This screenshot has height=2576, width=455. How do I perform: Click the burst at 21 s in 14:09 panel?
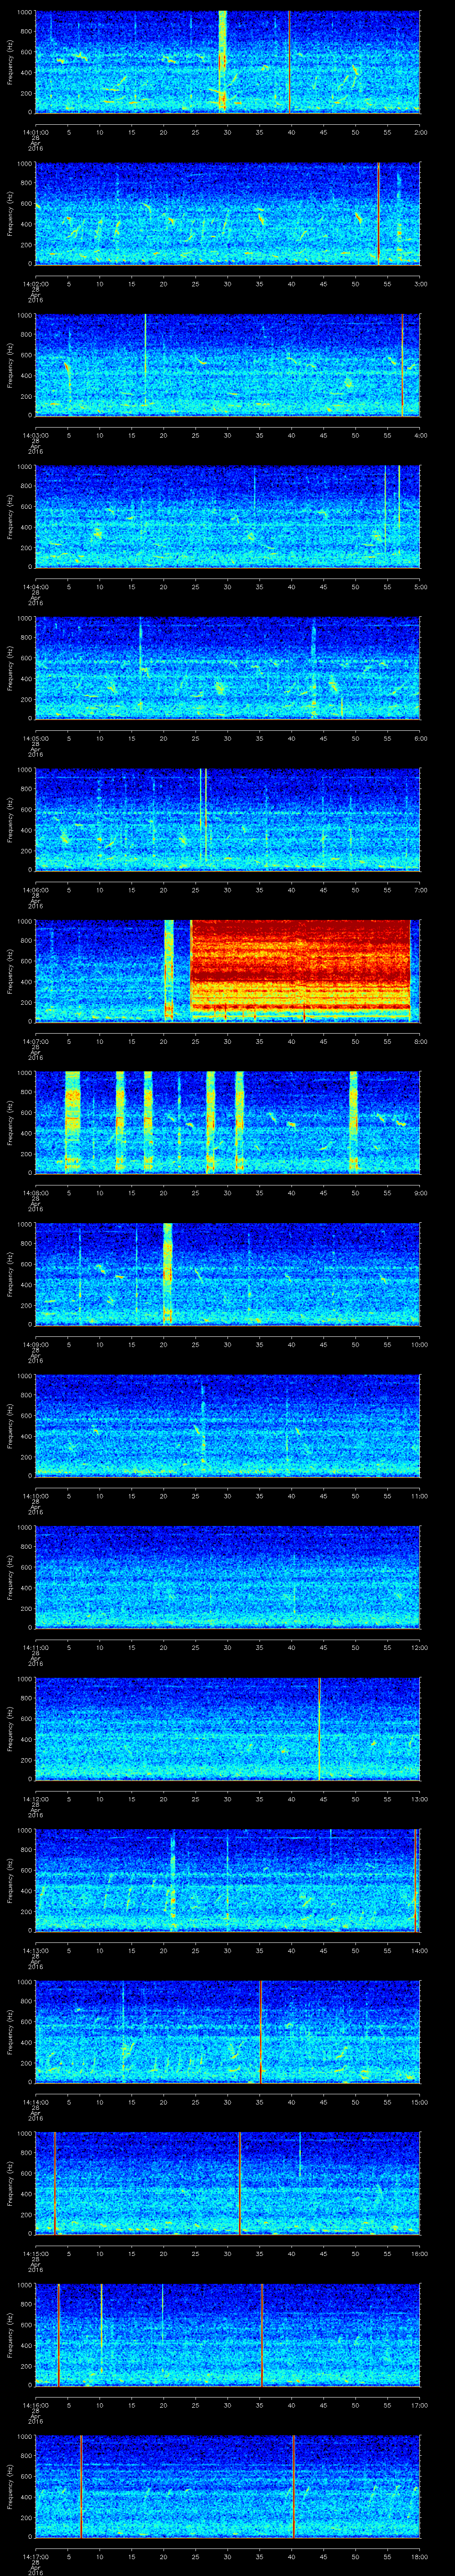click(167, 1274)
